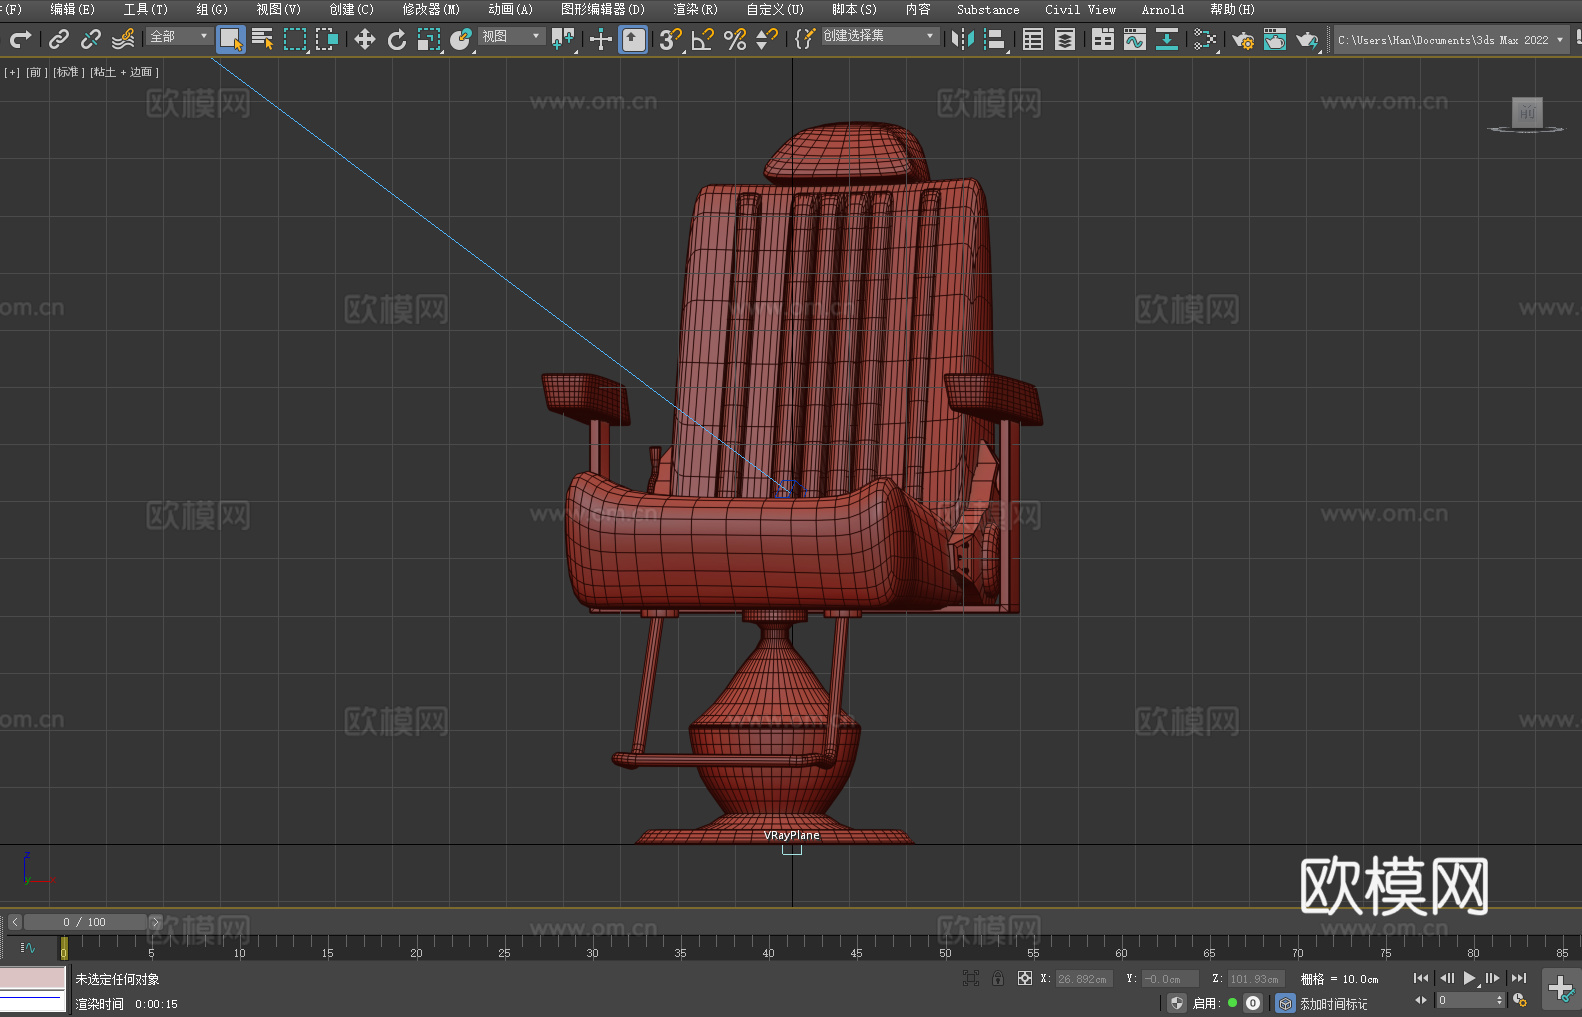Viewport: 1582px width, 1017px height.
Task: Click the Set Key plus button
Action: (x=1561, y=989)
